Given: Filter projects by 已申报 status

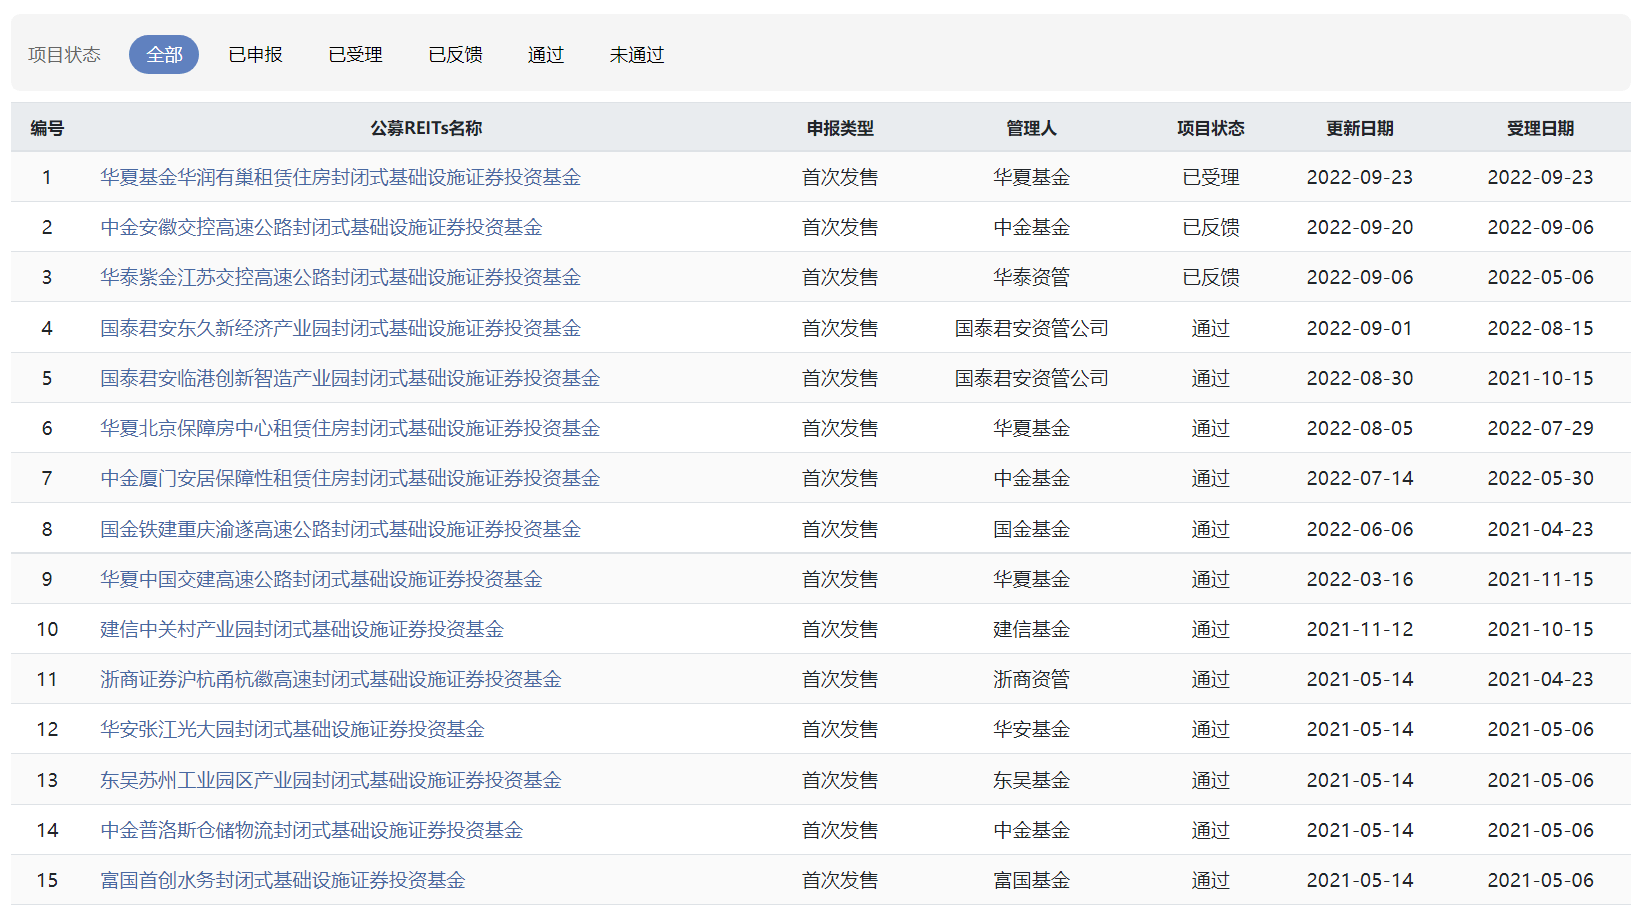Looking at the screenshot, I should pos(255,55).
